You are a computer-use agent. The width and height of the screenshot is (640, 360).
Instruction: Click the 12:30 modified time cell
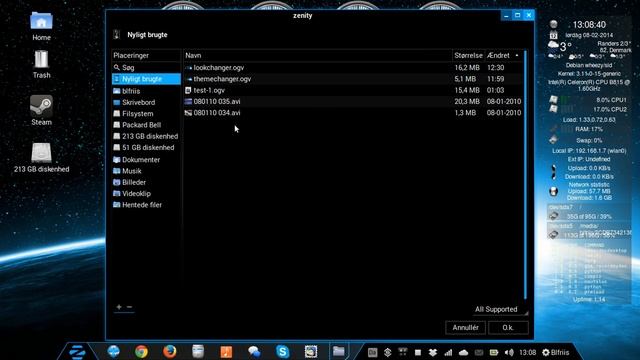495,68
